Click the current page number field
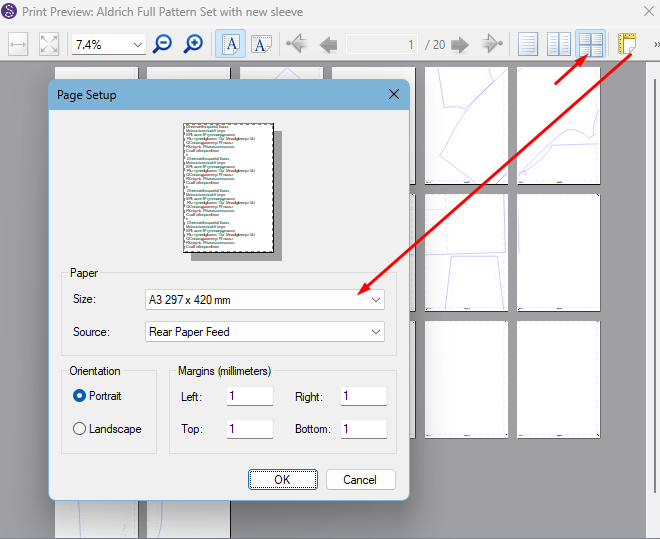The width and height of the screenshot is (660, 539). 383,44
